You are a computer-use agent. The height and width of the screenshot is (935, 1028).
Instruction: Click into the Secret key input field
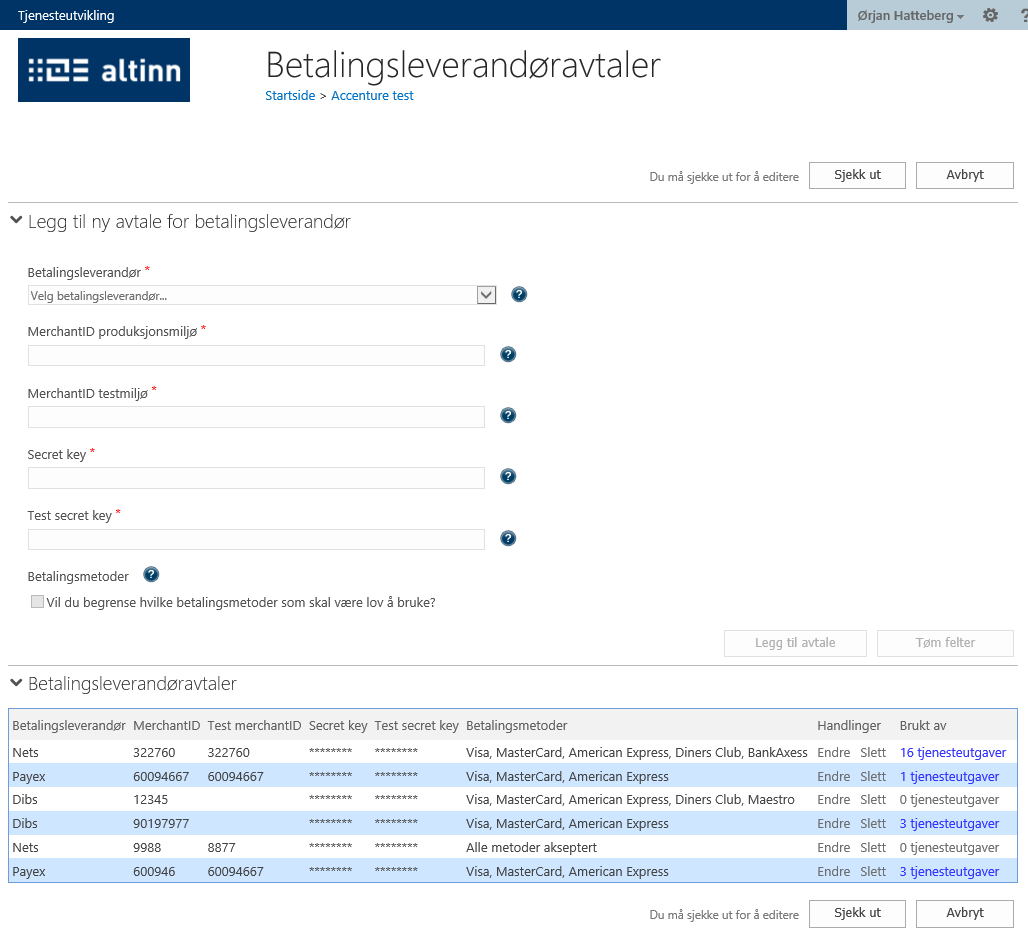[x=256, y=478]
